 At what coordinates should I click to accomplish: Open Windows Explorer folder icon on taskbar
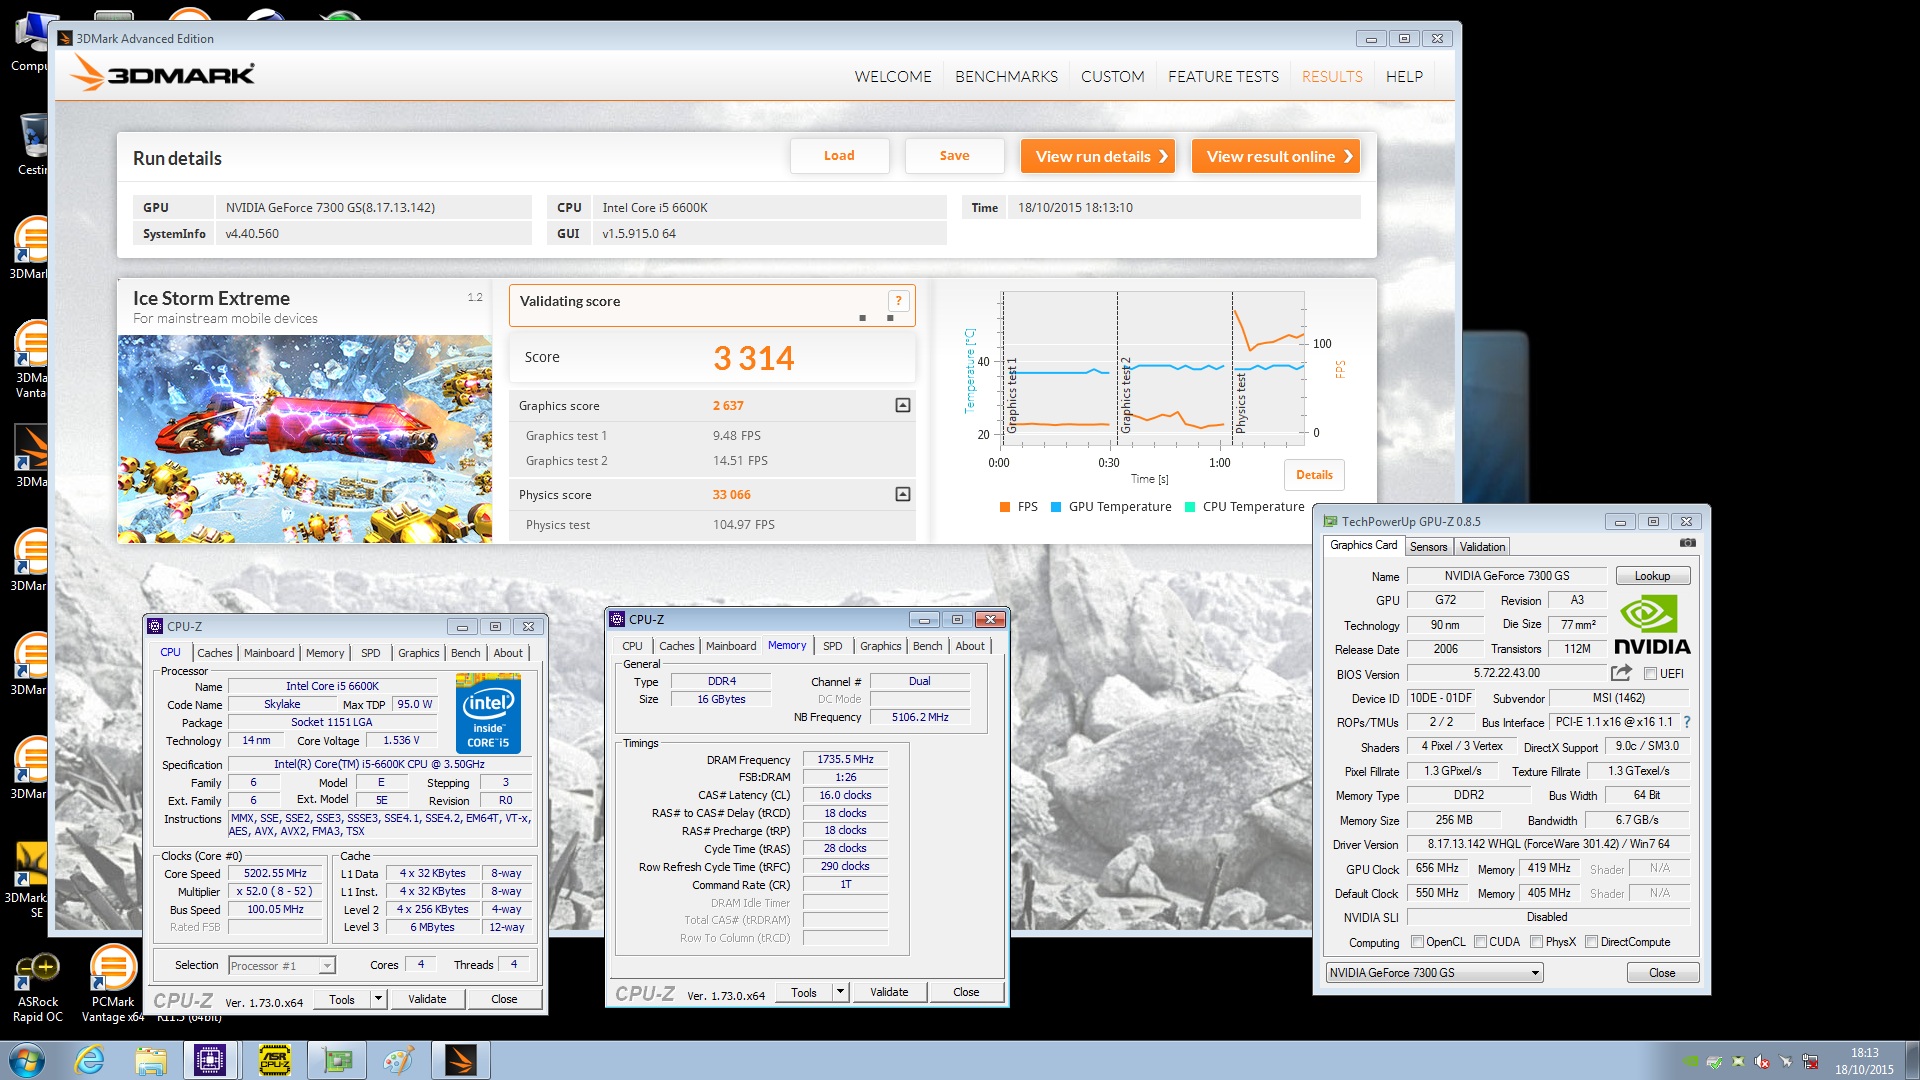[151, 1060]
